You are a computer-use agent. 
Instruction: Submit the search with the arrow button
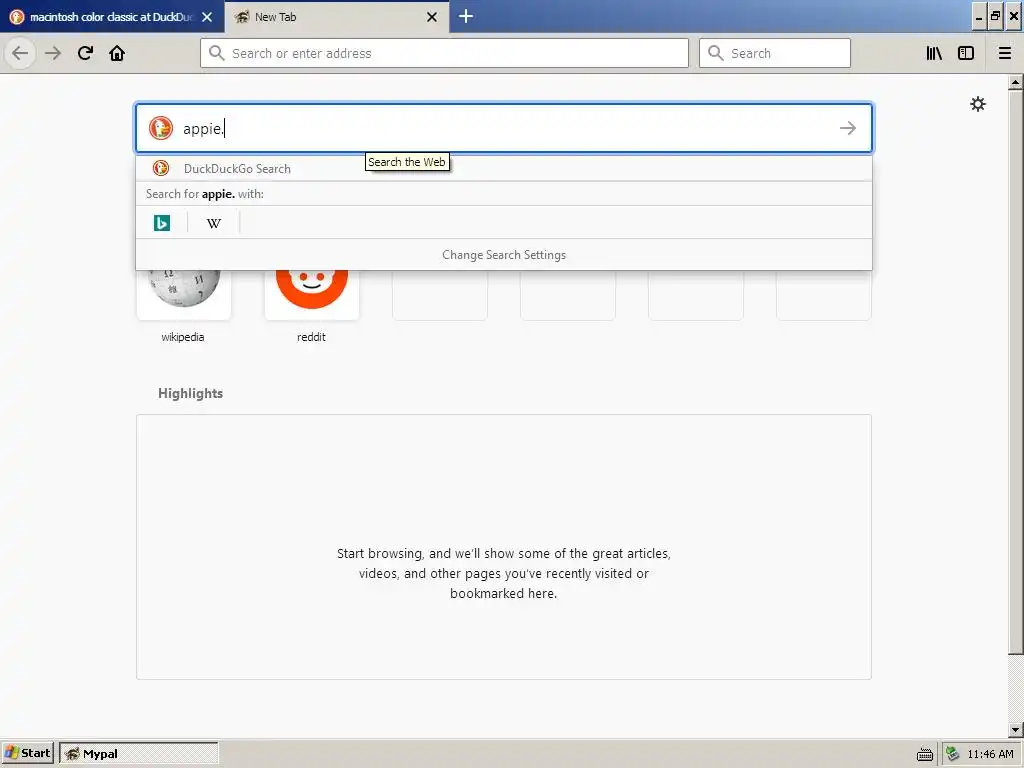[848, 128]
